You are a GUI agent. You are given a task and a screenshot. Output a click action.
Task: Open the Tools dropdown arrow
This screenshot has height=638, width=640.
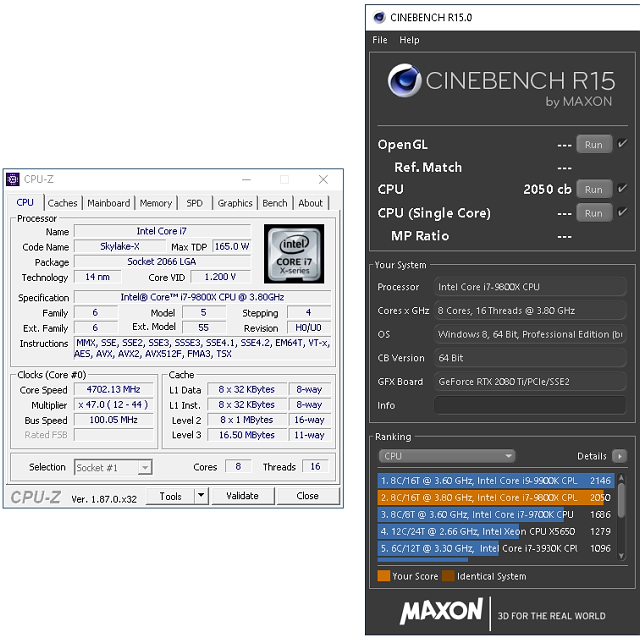201,496
